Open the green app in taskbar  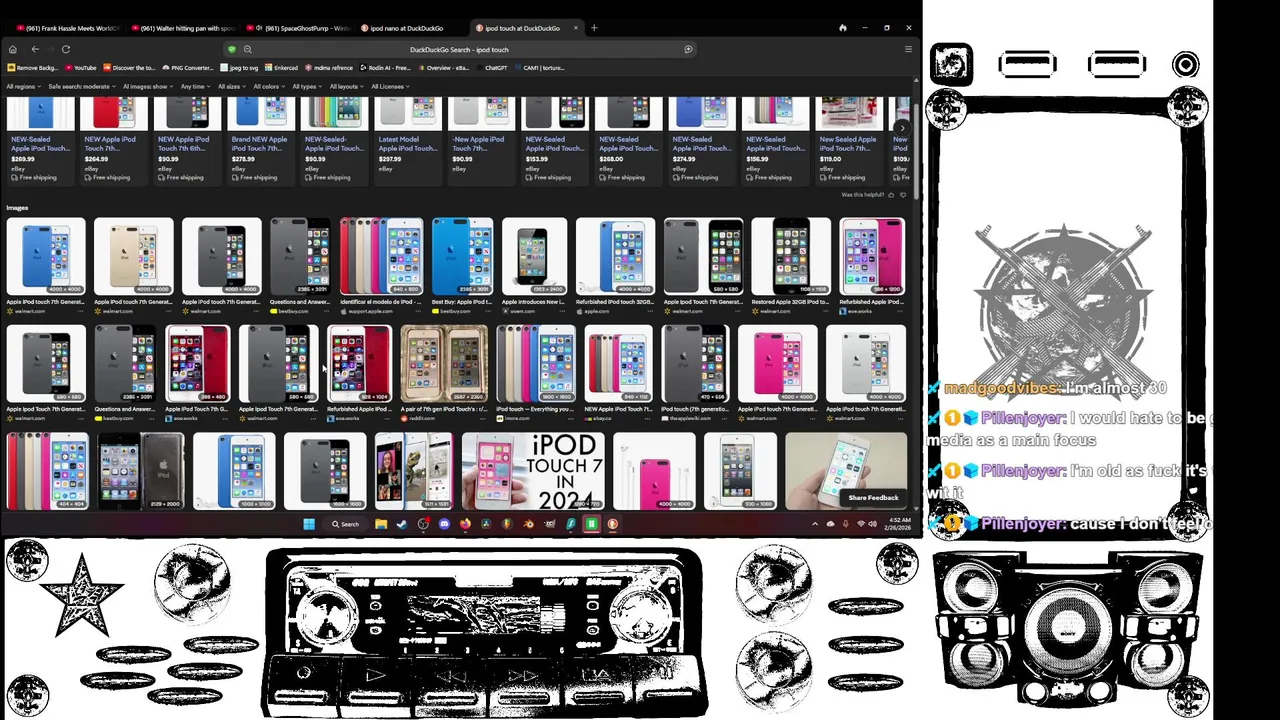pos(591,524)
